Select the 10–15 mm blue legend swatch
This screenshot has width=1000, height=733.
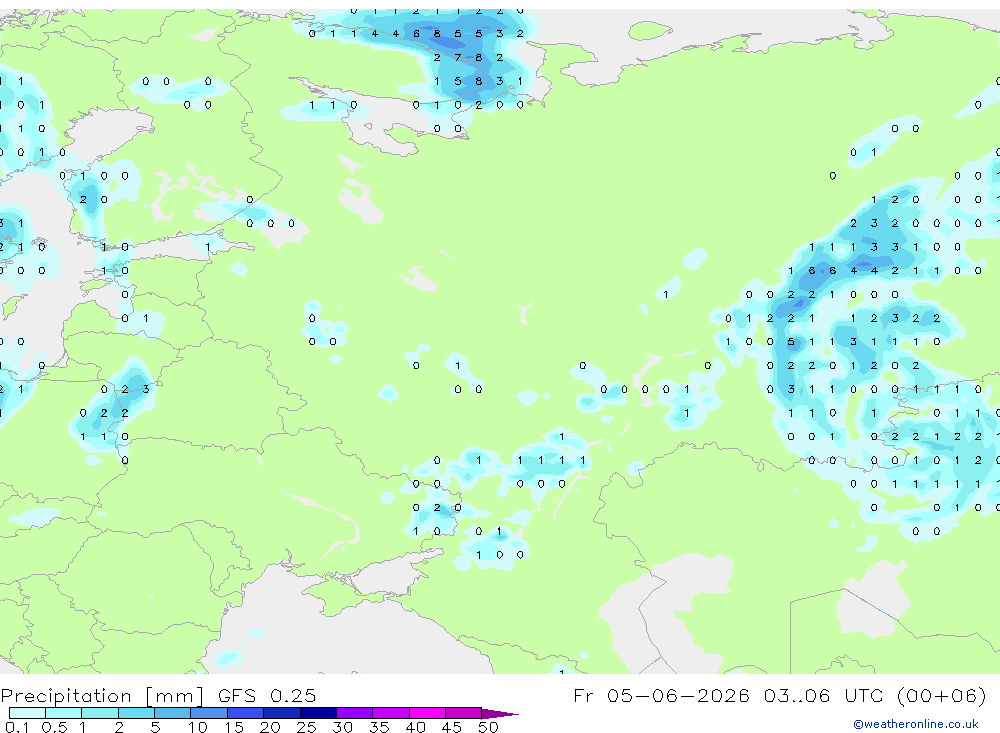click(x=209, y=713)
